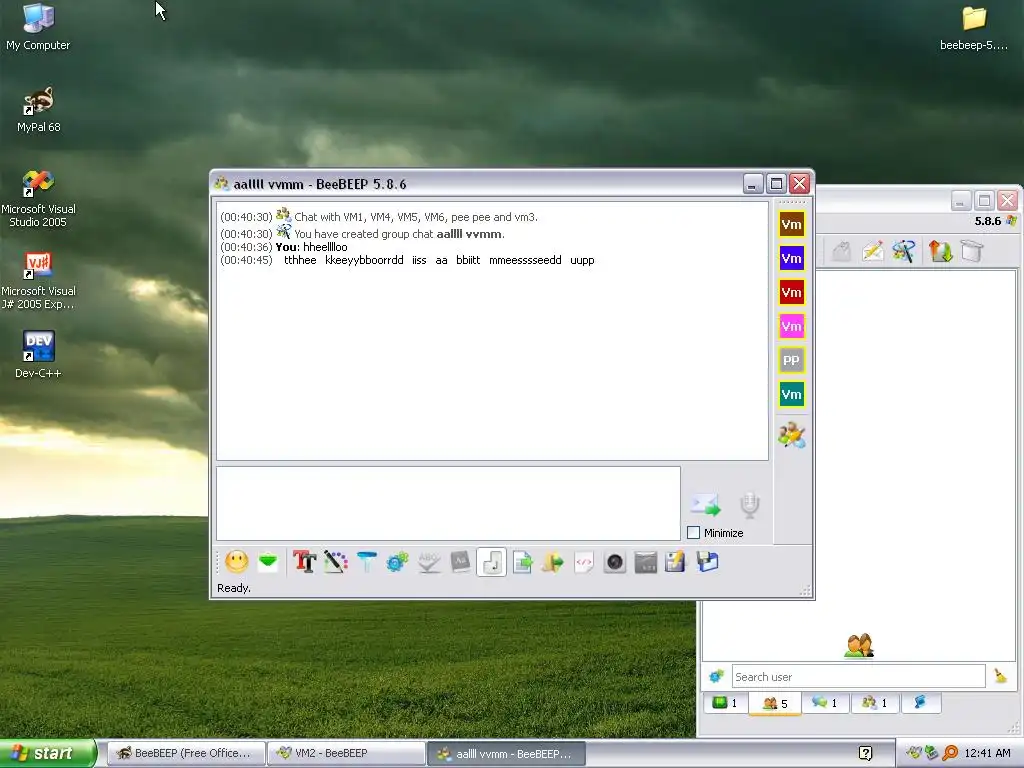This screenshot has height=768, width=1024.
Task: Edit group members icon below avatars
Action: pos(792,436)
